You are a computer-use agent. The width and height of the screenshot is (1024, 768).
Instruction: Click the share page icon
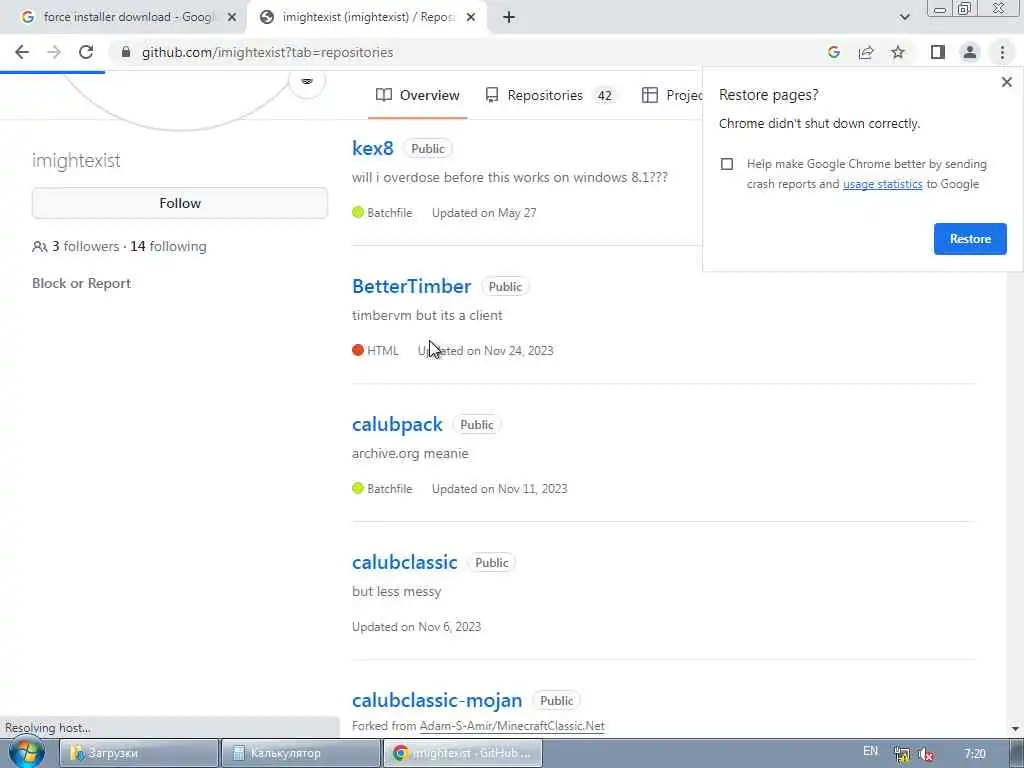[x=866, y=52]
